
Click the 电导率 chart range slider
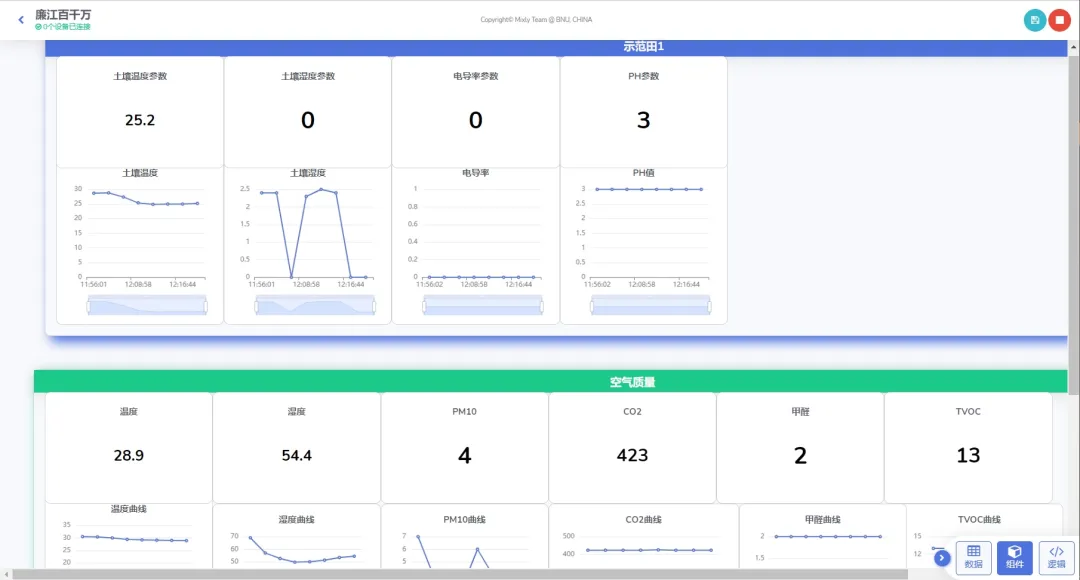[483, 305]
